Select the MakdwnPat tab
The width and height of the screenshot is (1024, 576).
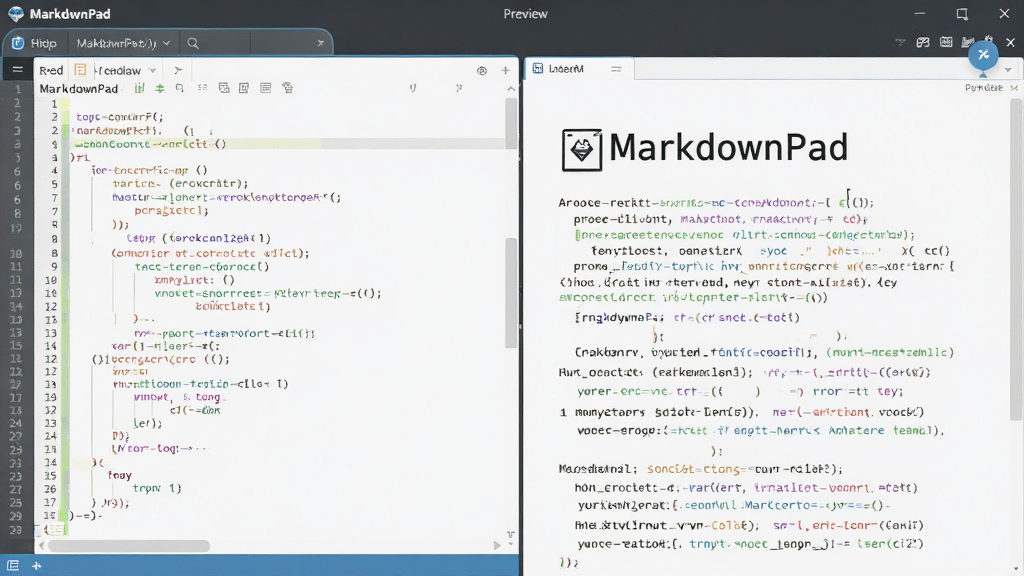(x=123, y=43)
